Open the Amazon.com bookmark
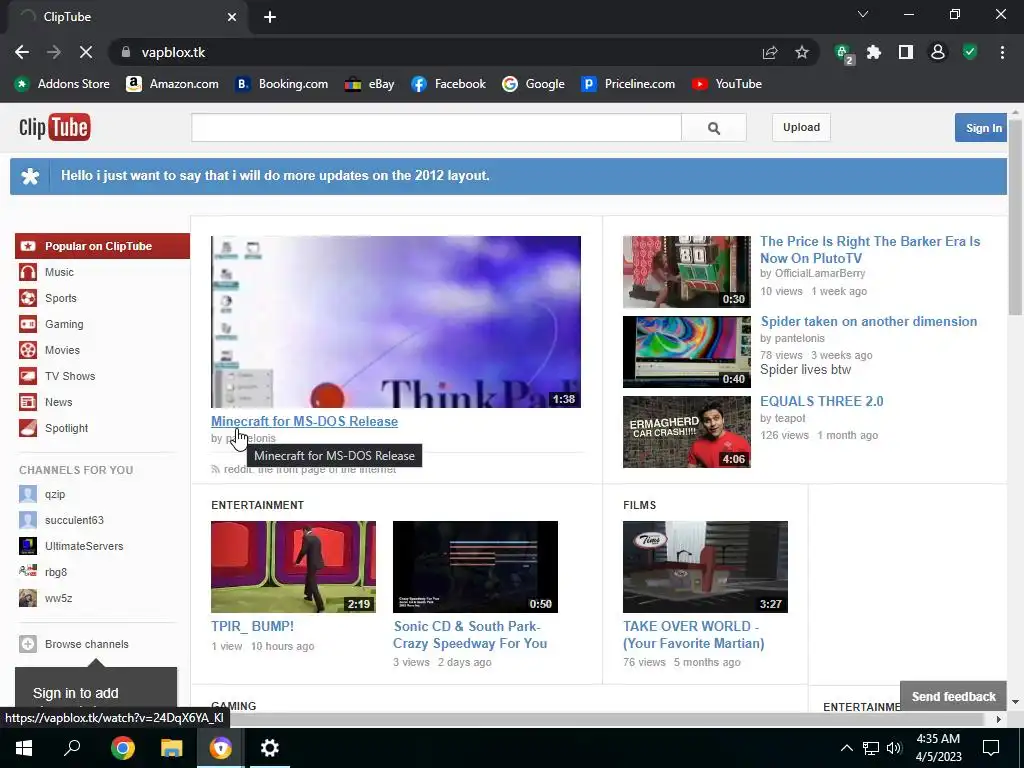 [172, 84]
